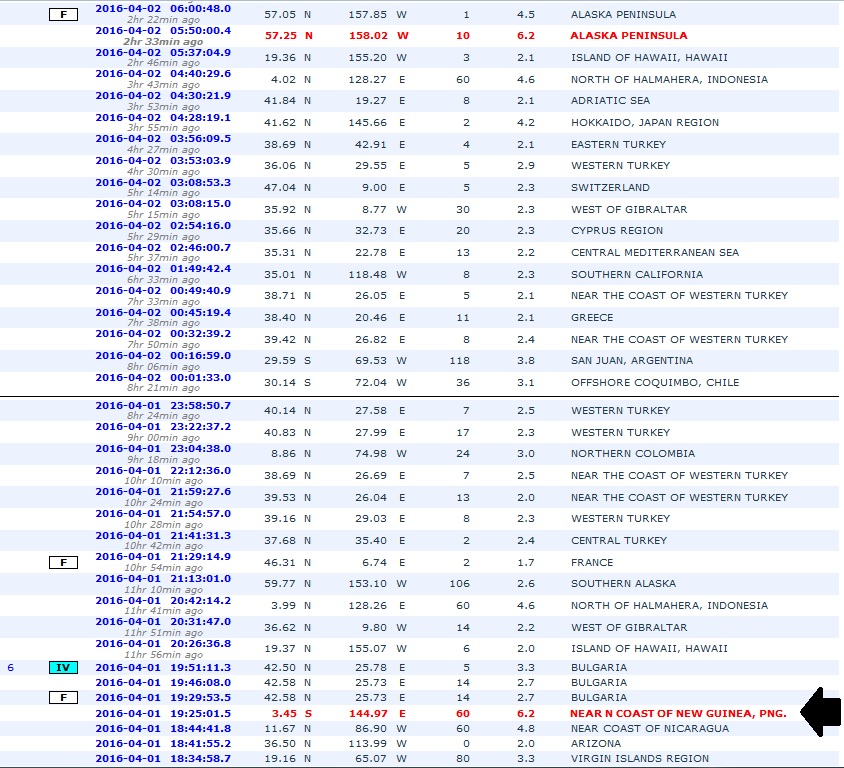This screenshot has height=768, width=844.
Task: Click the F badge on the Bulgaria 19:29:53.5 row
Action: 64,697
